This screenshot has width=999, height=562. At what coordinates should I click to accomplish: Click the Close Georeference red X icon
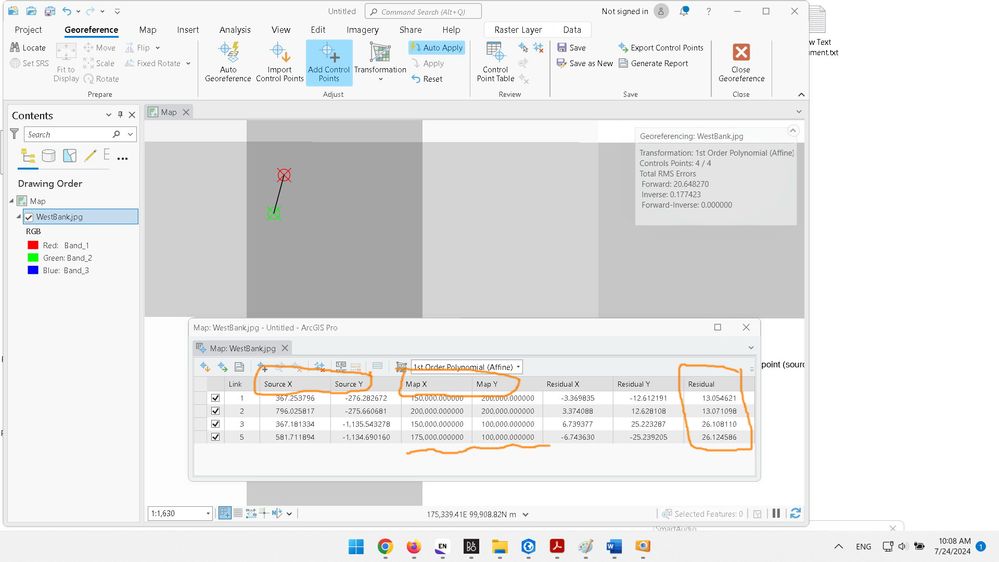point(741,52)
